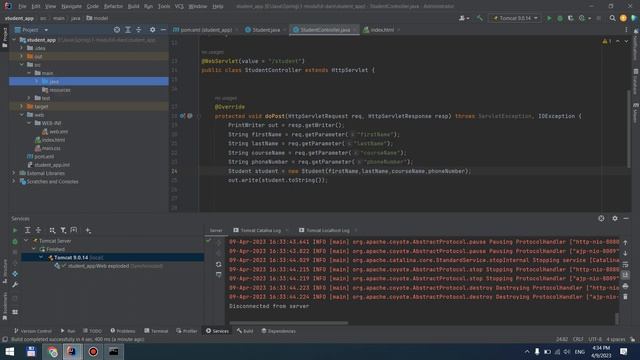This screenshot has height=360, width=640.
Task: Expand all in the Project panel
Action: (128, 30)
